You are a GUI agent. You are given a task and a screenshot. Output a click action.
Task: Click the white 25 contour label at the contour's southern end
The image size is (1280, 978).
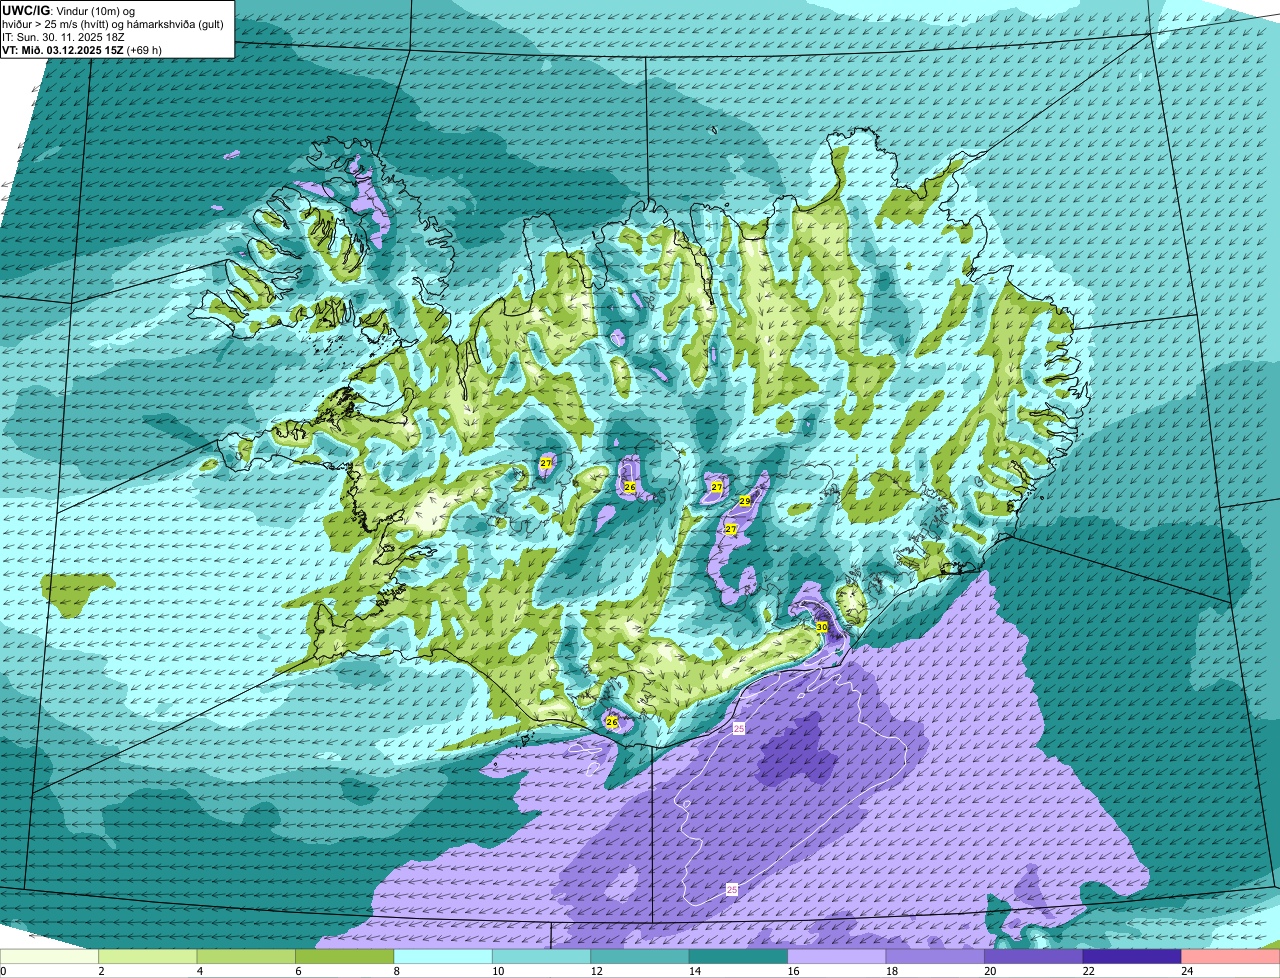(732, 889)
